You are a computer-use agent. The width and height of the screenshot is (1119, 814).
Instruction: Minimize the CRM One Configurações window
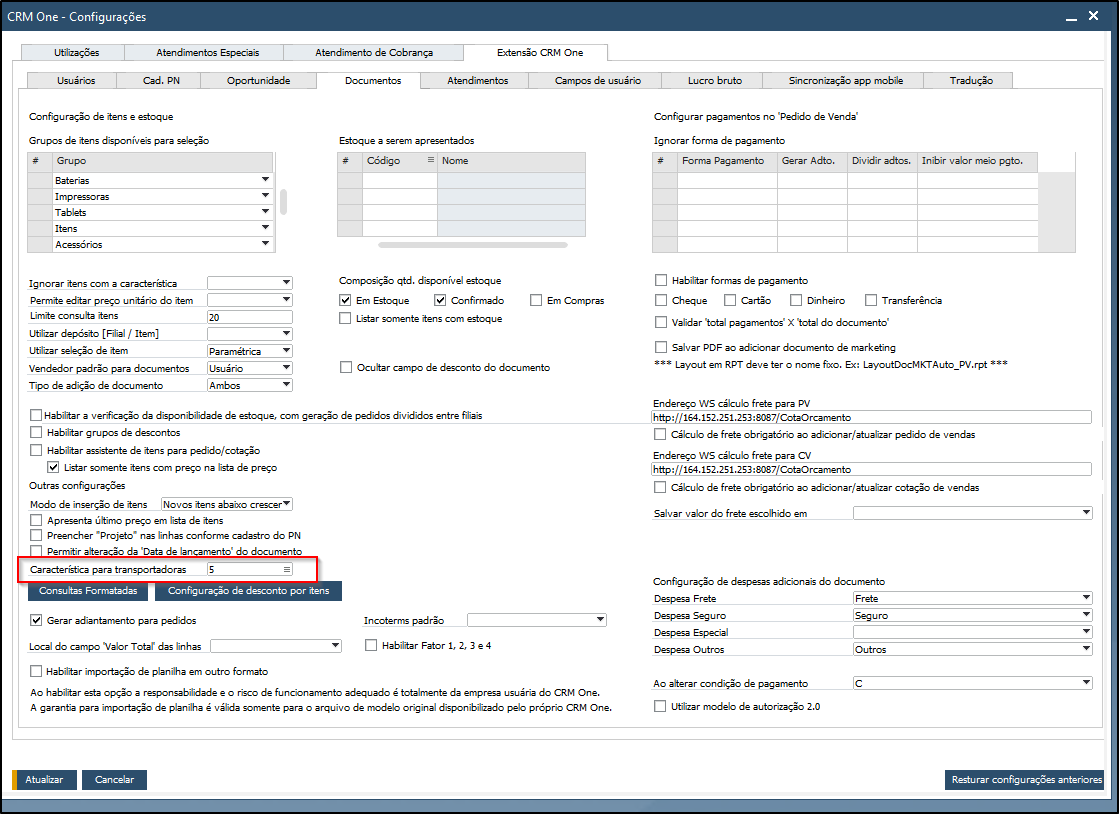coord(1071,16)
